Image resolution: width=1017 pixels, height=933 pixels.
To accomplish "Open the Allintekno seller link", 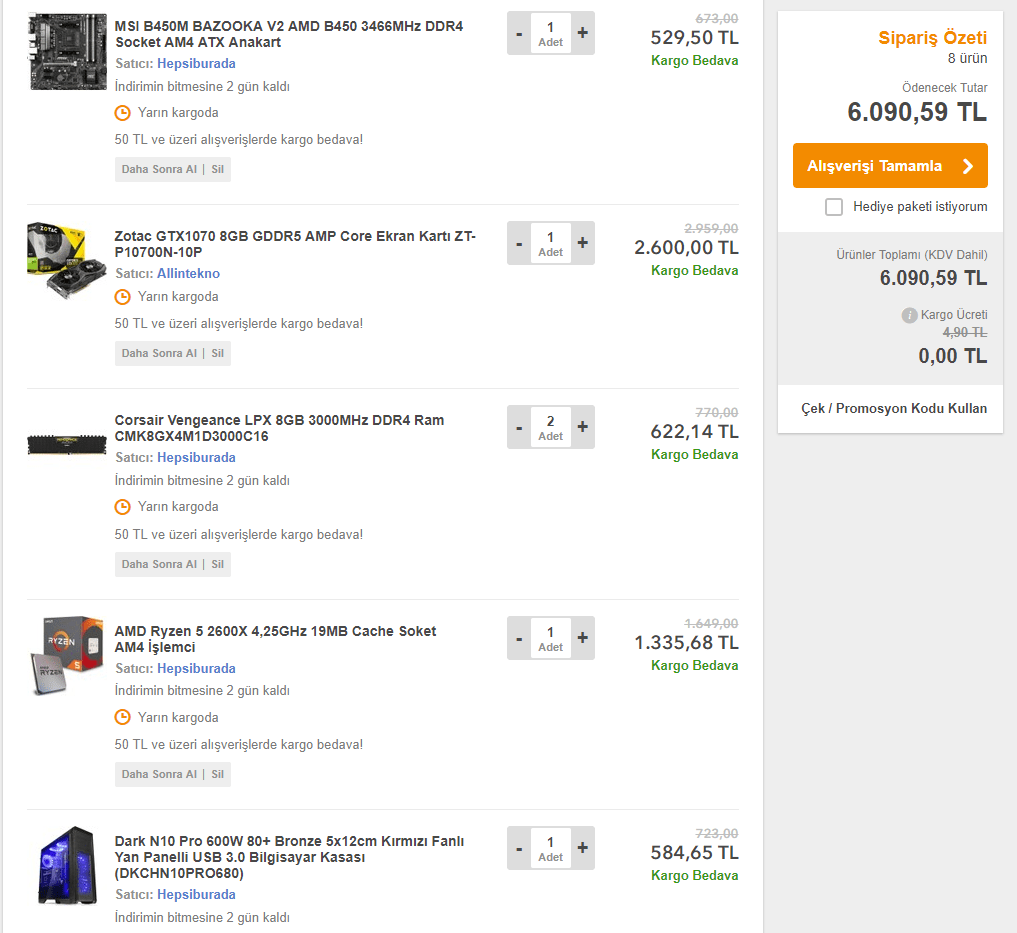I will click(x=188, y=273).
